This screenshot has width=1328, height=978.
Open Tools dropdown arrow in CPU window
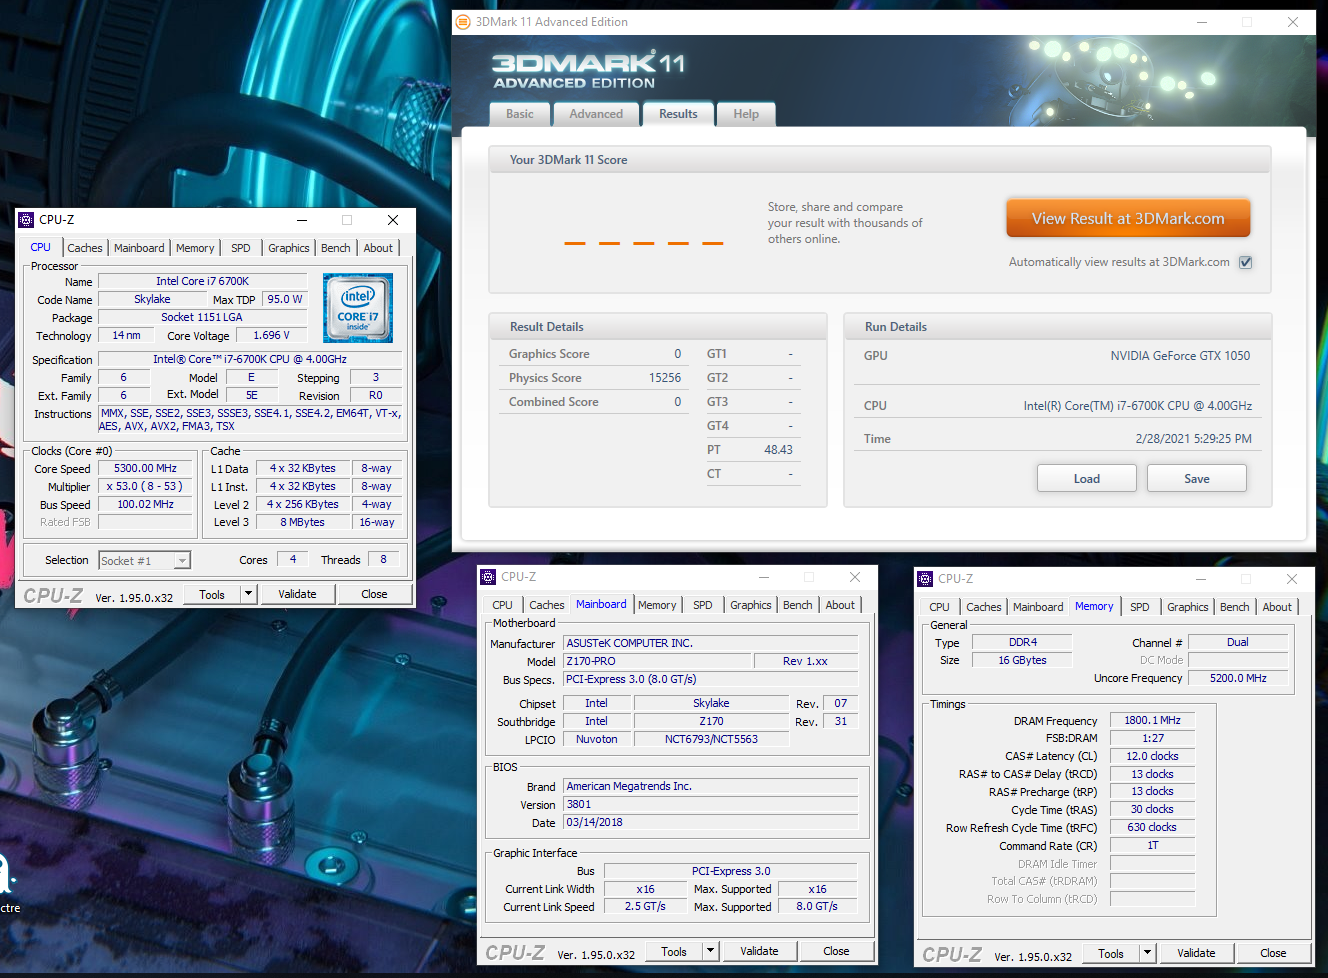[248, 594]
